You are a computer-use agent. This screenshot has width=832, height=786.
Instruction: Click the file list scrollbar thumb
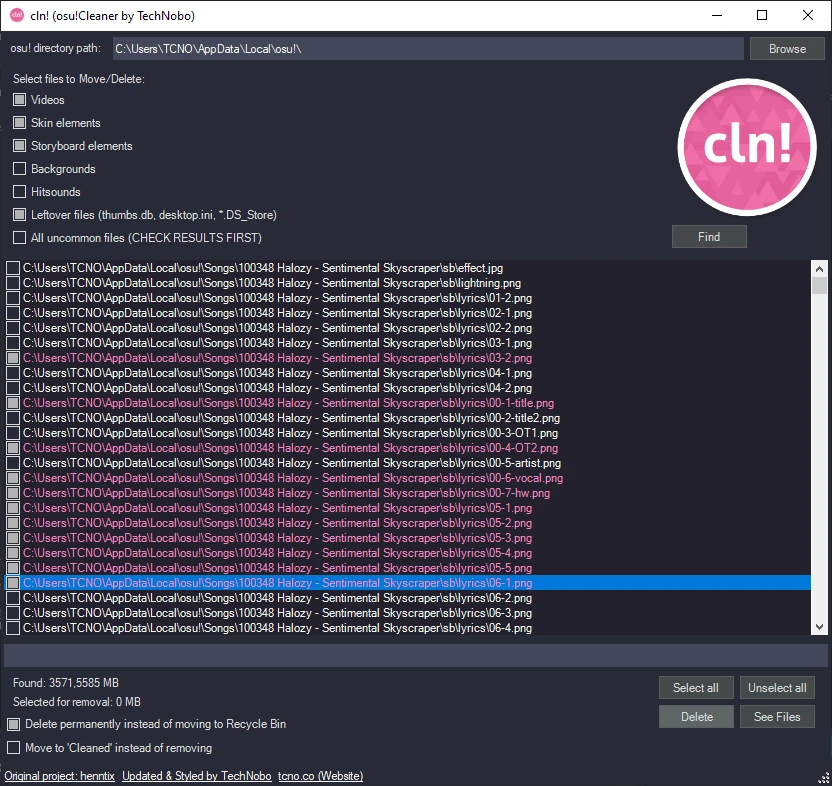pyautogui.click(x=819, y=285)
